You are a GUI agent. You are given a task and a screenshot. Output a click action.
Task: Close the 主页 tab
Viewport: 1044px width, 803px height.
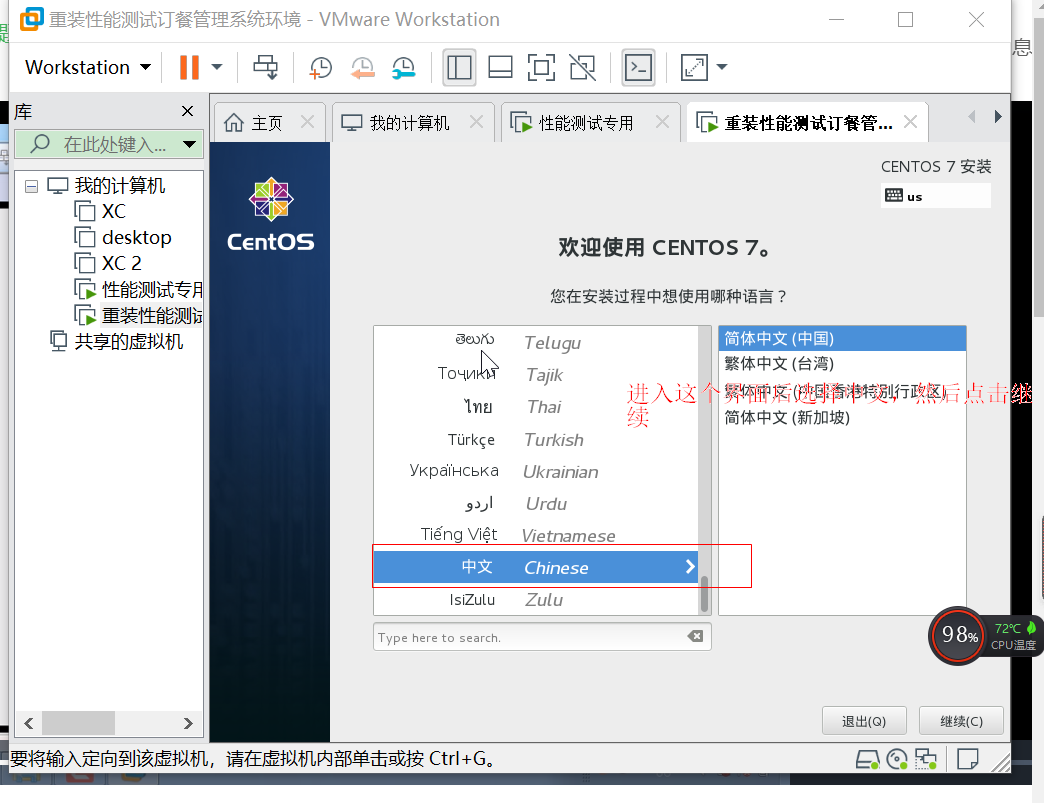coord(307,122)
